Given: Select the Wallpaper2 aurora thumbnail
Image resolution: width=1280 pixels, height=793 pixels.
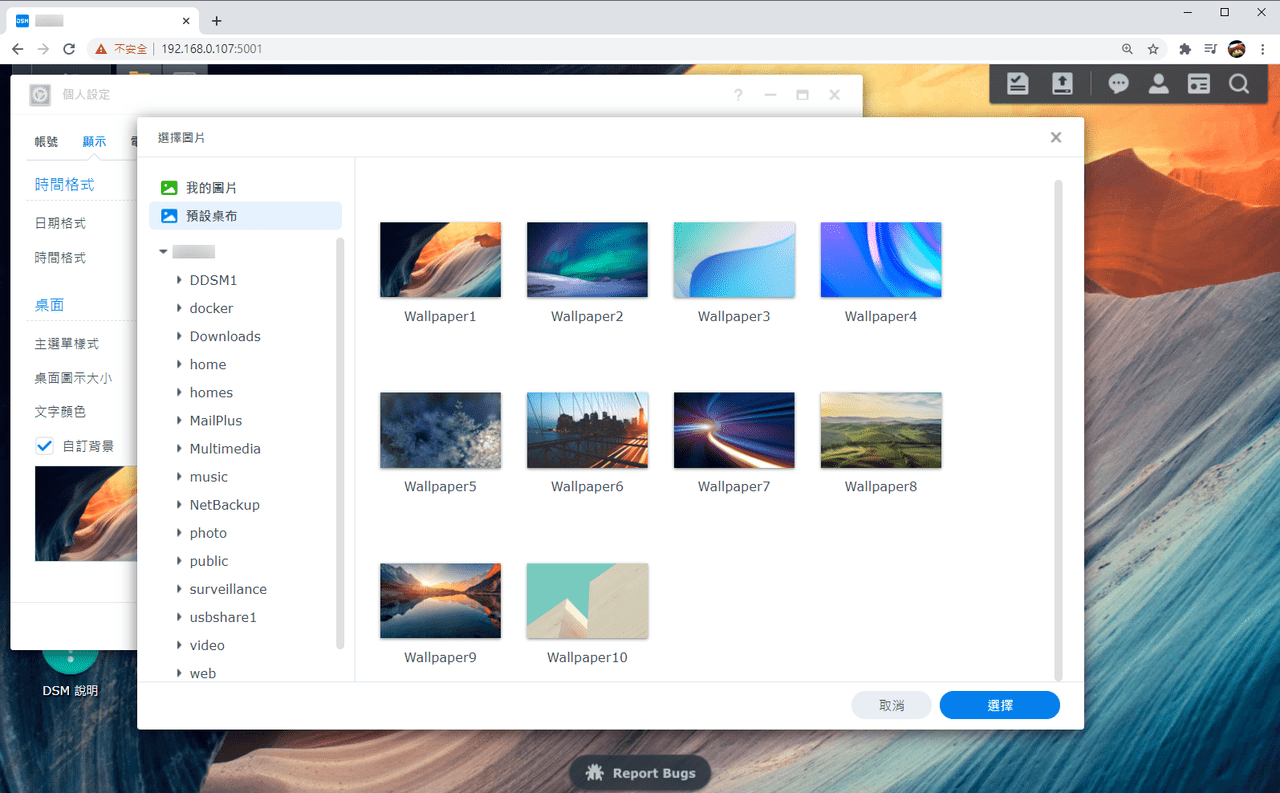Looking at the screenshot, I should (x=587, y=260).
